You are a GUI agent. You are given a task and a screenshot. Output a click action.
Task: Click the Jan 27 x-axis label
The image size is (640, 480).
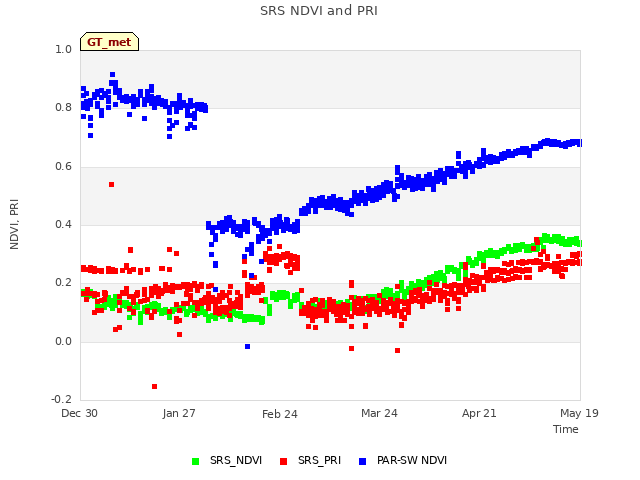tap(179, 413)
